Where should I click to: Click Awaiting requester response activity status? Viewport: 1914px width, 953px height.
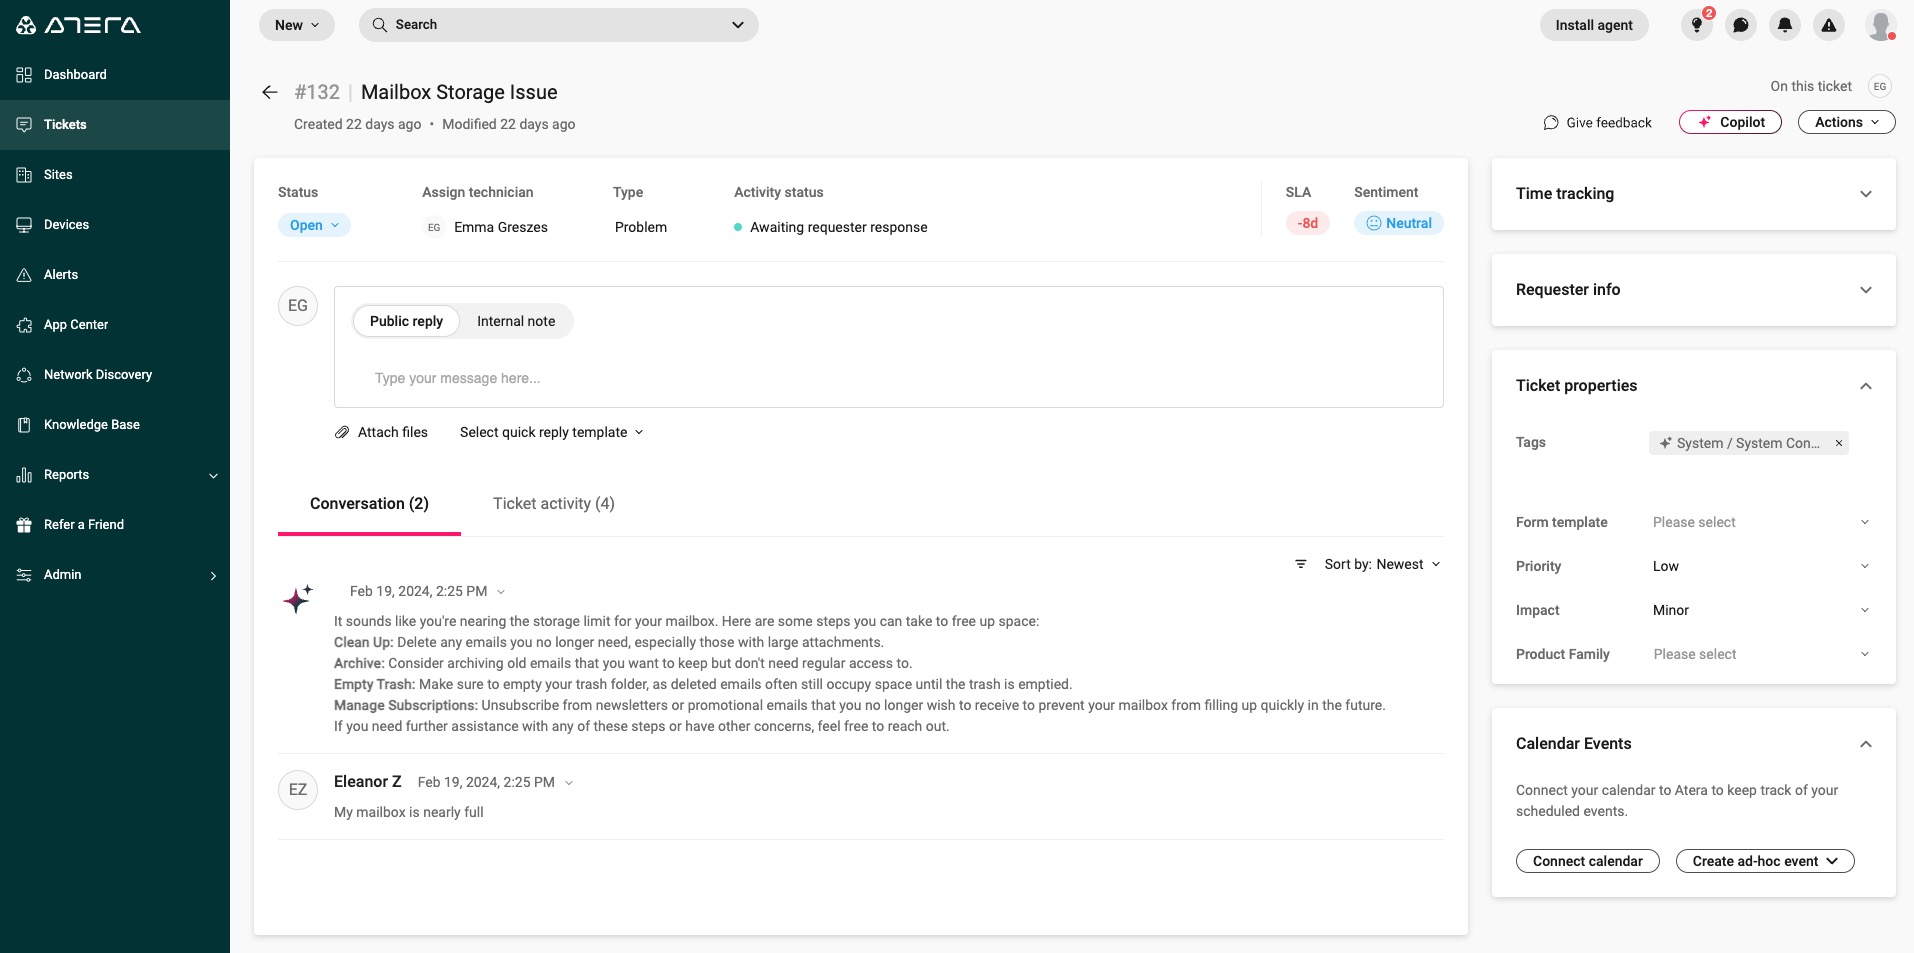[831, 227]
